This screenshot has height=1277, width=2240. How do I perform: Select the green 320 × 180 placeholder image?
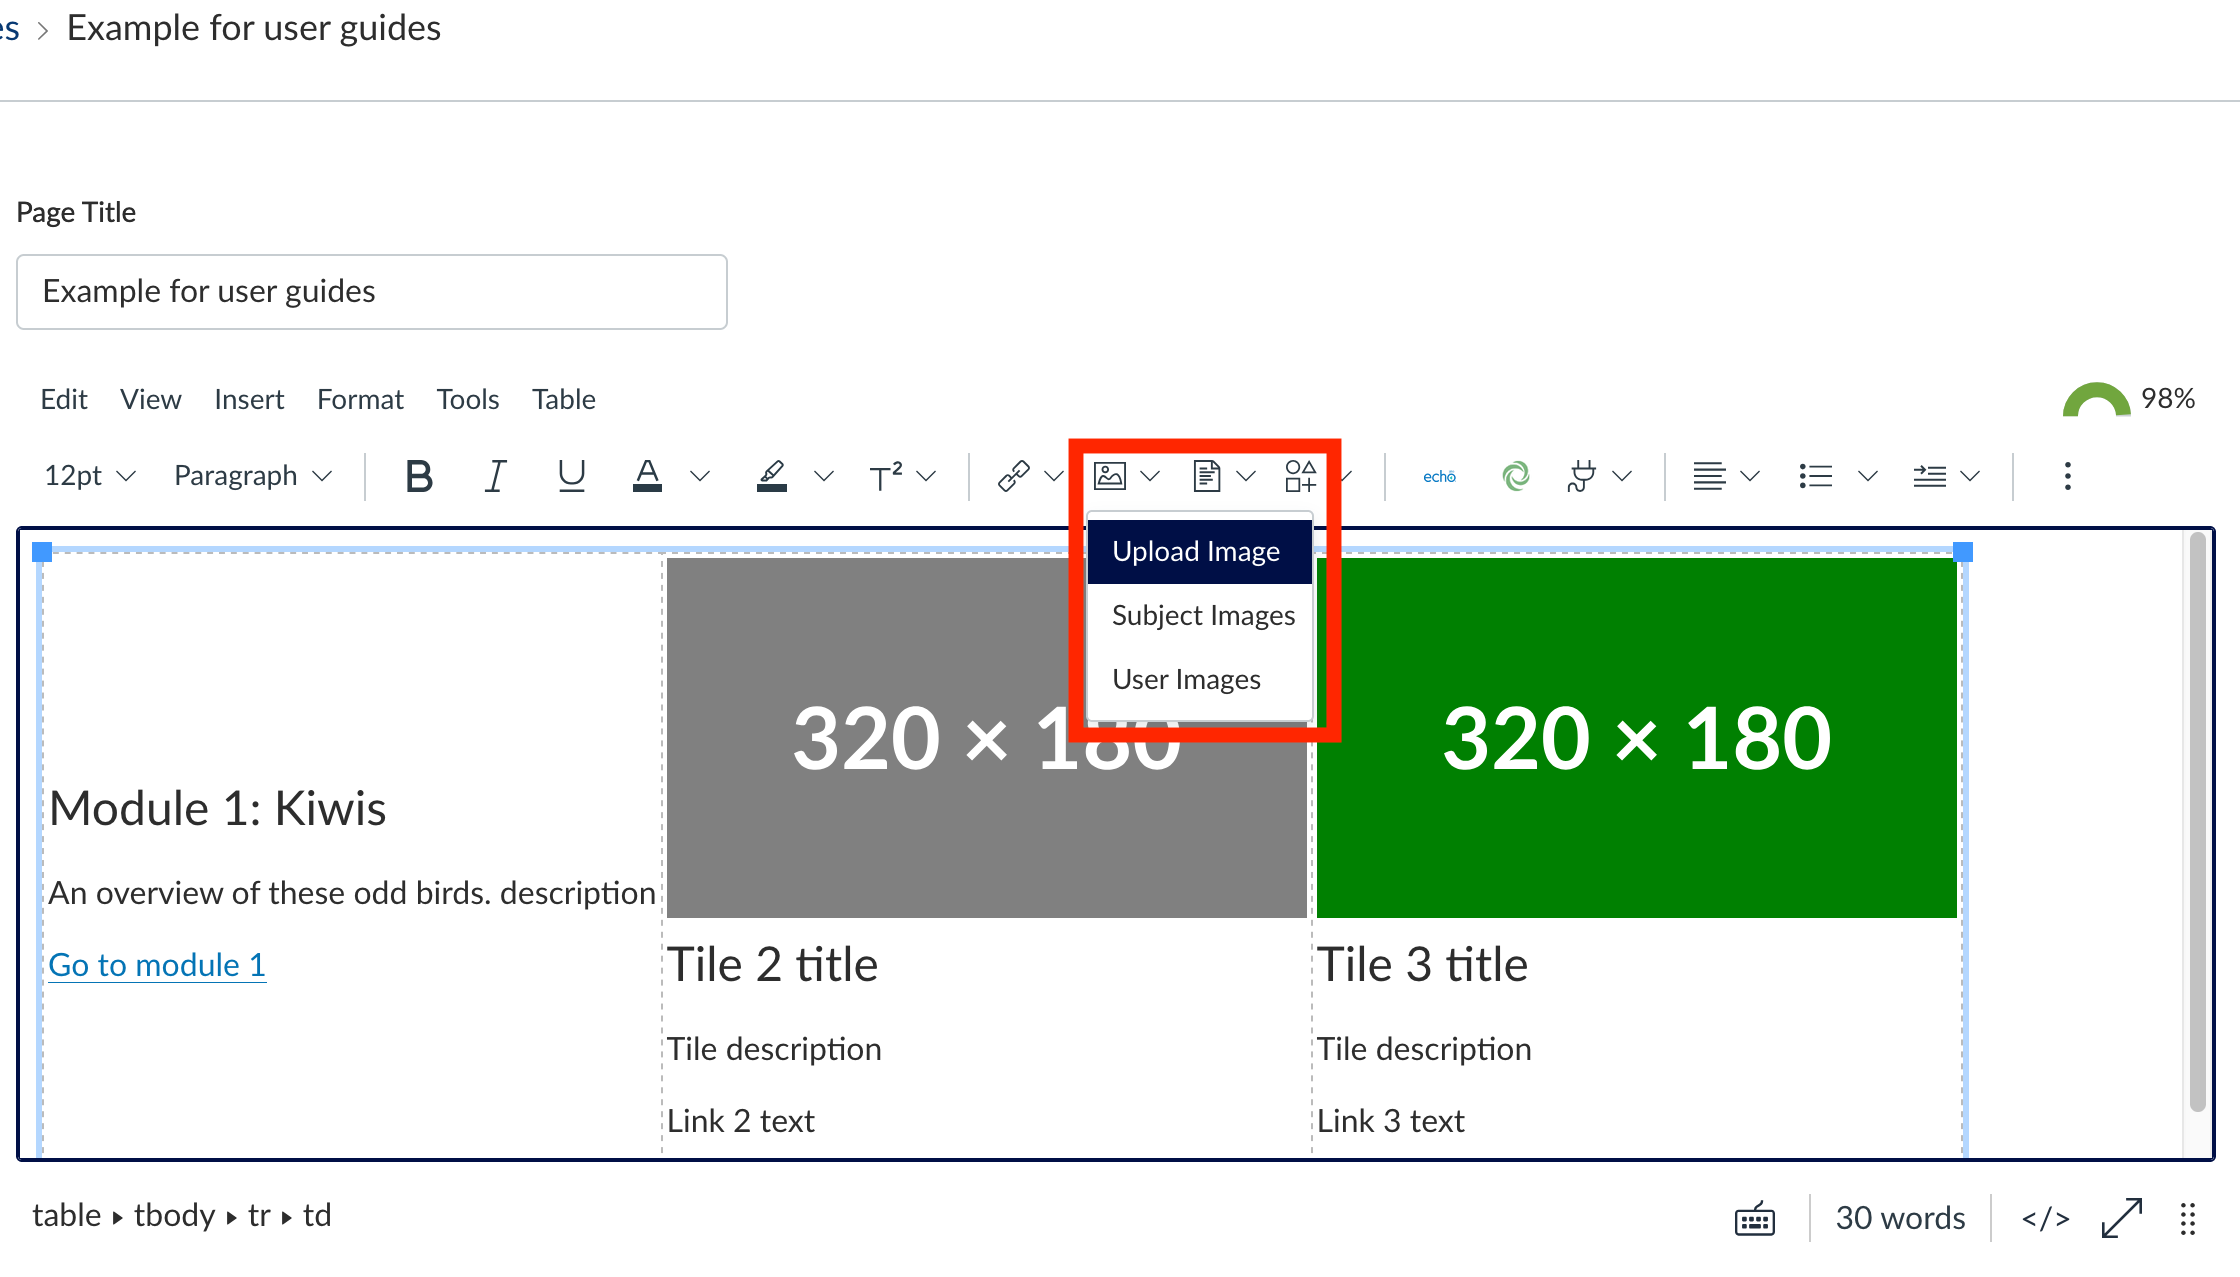pos(1637,737)
